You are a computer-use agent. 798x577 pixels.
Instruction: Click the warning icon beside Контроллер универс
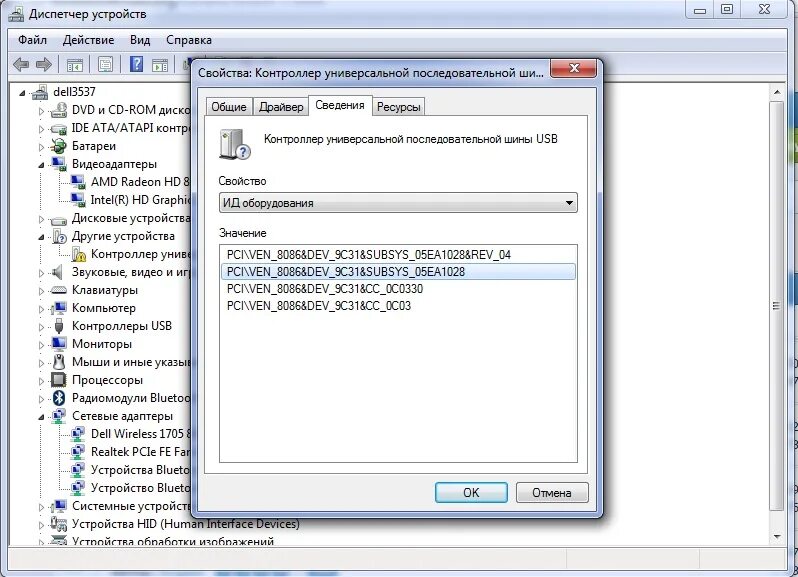(x=78, y=254)
